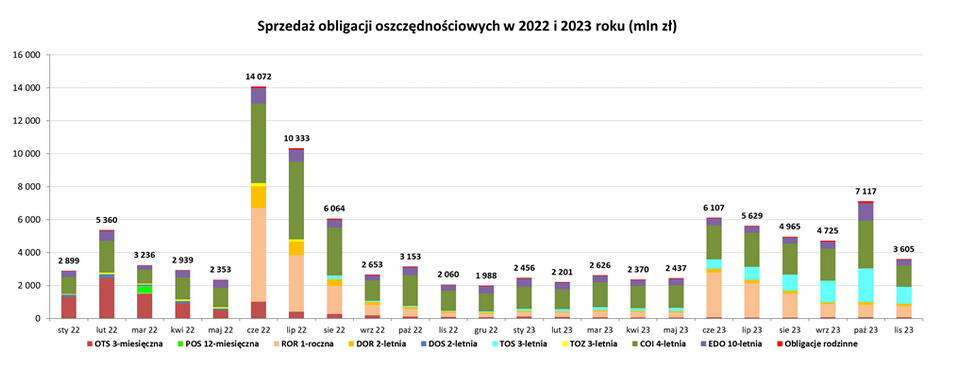The image size is (979, 372).
Task: Click data label '5 629'
Action: (x=753, y=215)
